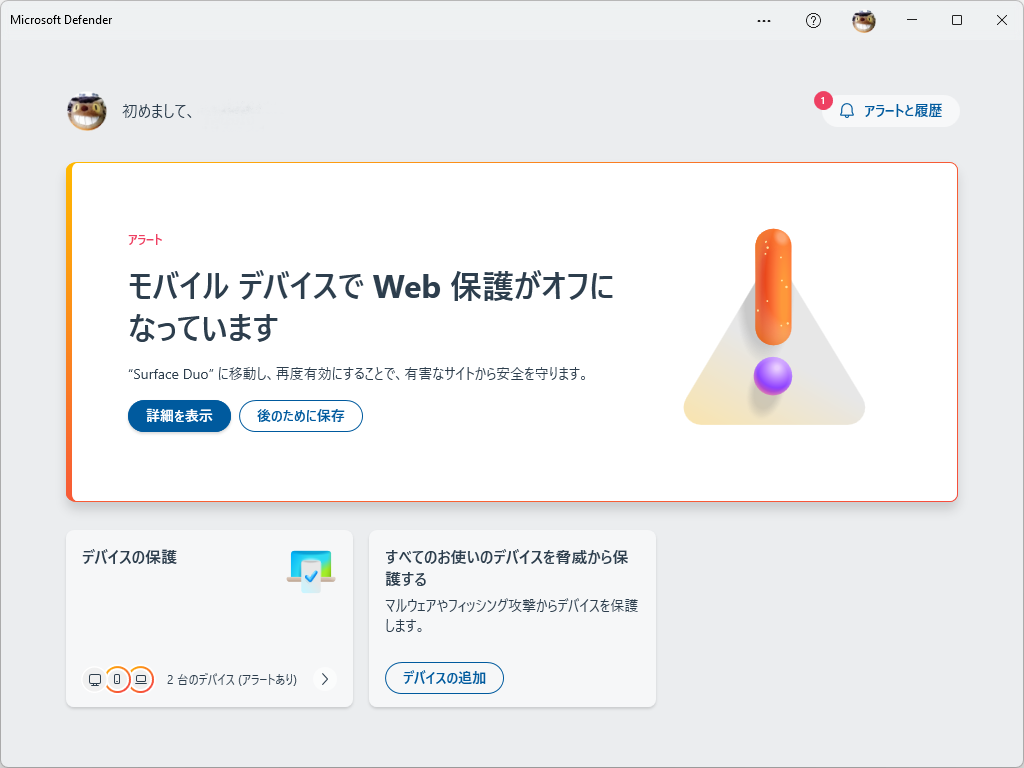This screenshot has height=768, width=1024.
Task: Open Help via the question mark icon
Action: click(x=812, y=20)
